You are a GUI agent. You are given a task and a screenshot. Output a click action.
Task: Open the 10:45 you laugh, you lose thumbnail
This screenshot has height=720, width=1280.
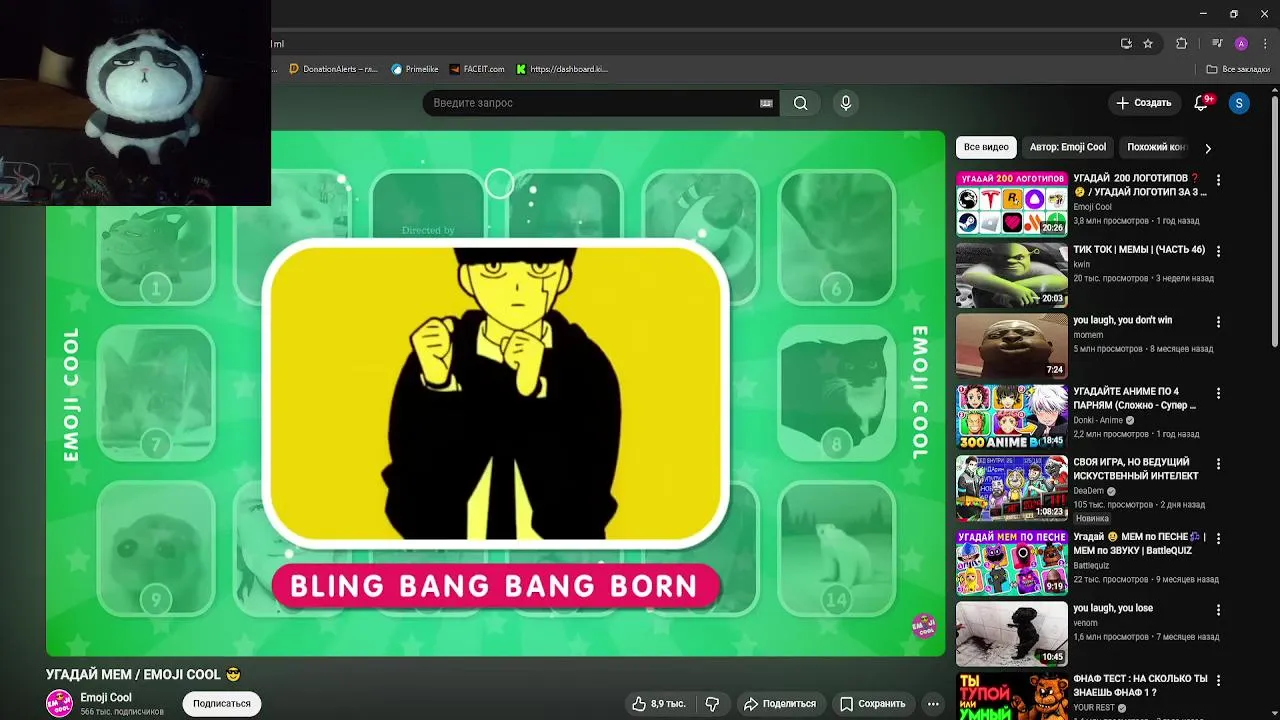pos(1012,634)
